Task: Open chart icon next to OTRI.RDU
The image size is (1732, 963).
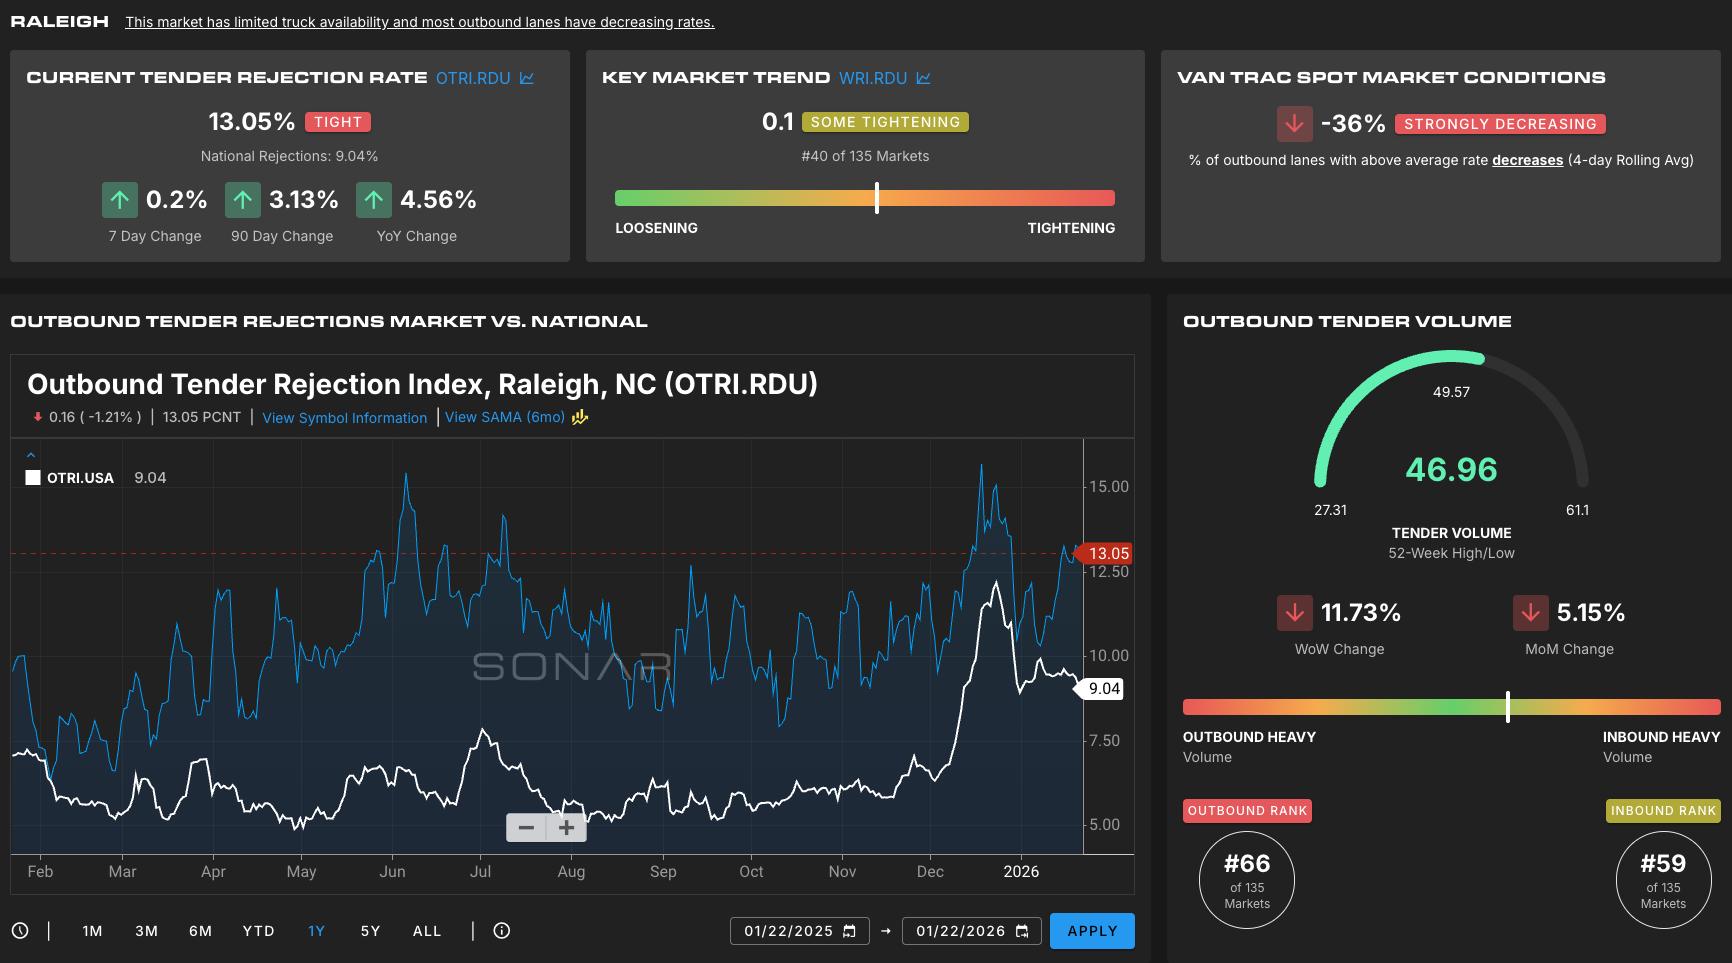Action: (527, 78)
